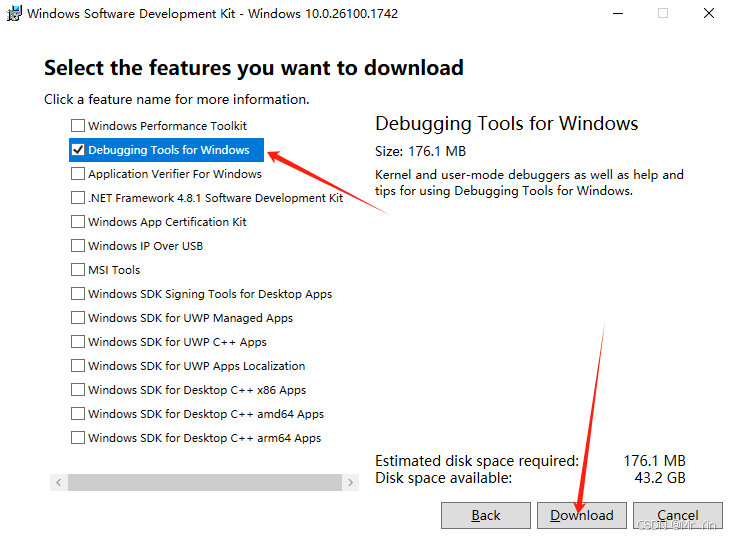The width and height of the screenshot is (730, 538).
Task: Check the Desktop C++ x86 Apps checkbox
Action: pos(78,390)
